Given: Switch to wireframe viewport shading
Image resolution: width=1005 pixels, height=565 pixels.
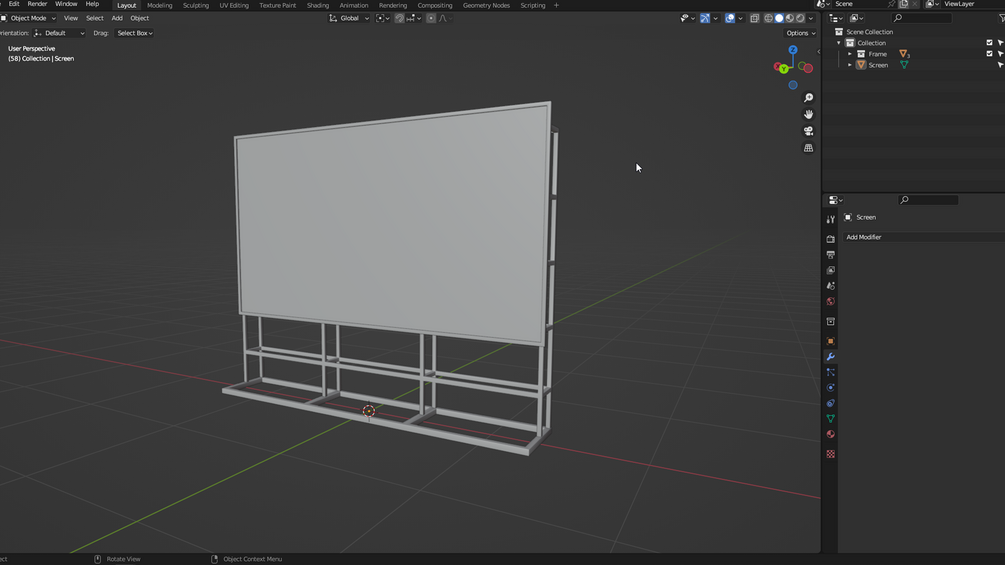Looking at the screenshot, I should (768, 18).
